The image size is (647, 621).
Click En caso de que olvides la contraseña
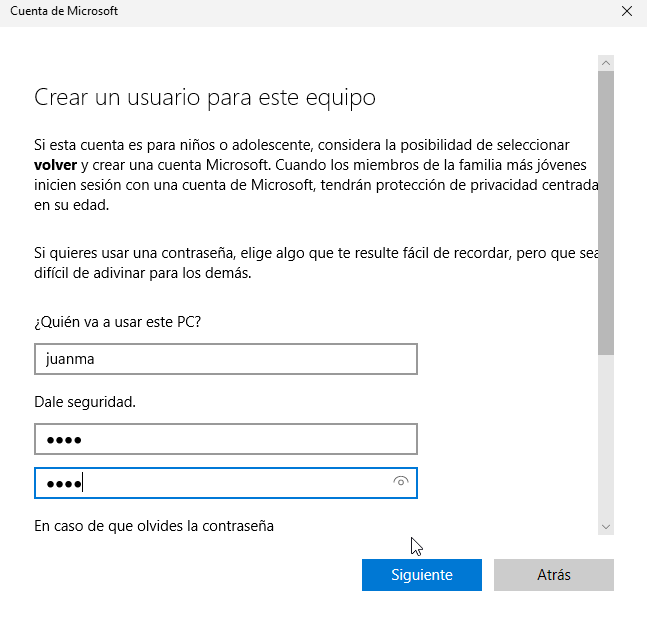tap(154, 526)
